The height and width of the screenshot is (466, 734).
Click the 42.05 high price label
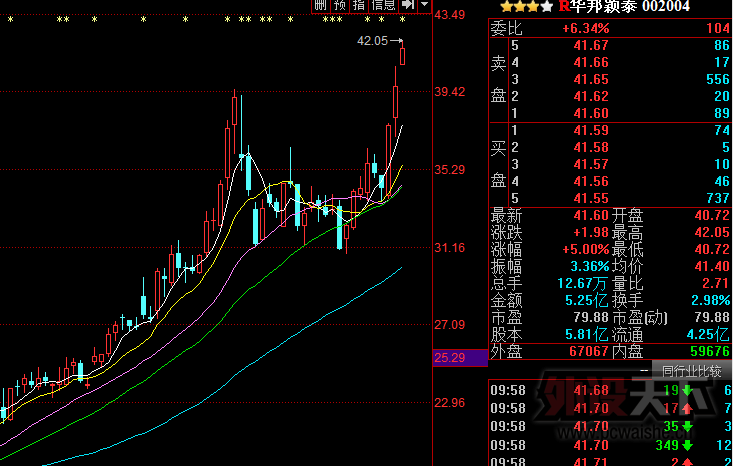click(x=372, y=41)
